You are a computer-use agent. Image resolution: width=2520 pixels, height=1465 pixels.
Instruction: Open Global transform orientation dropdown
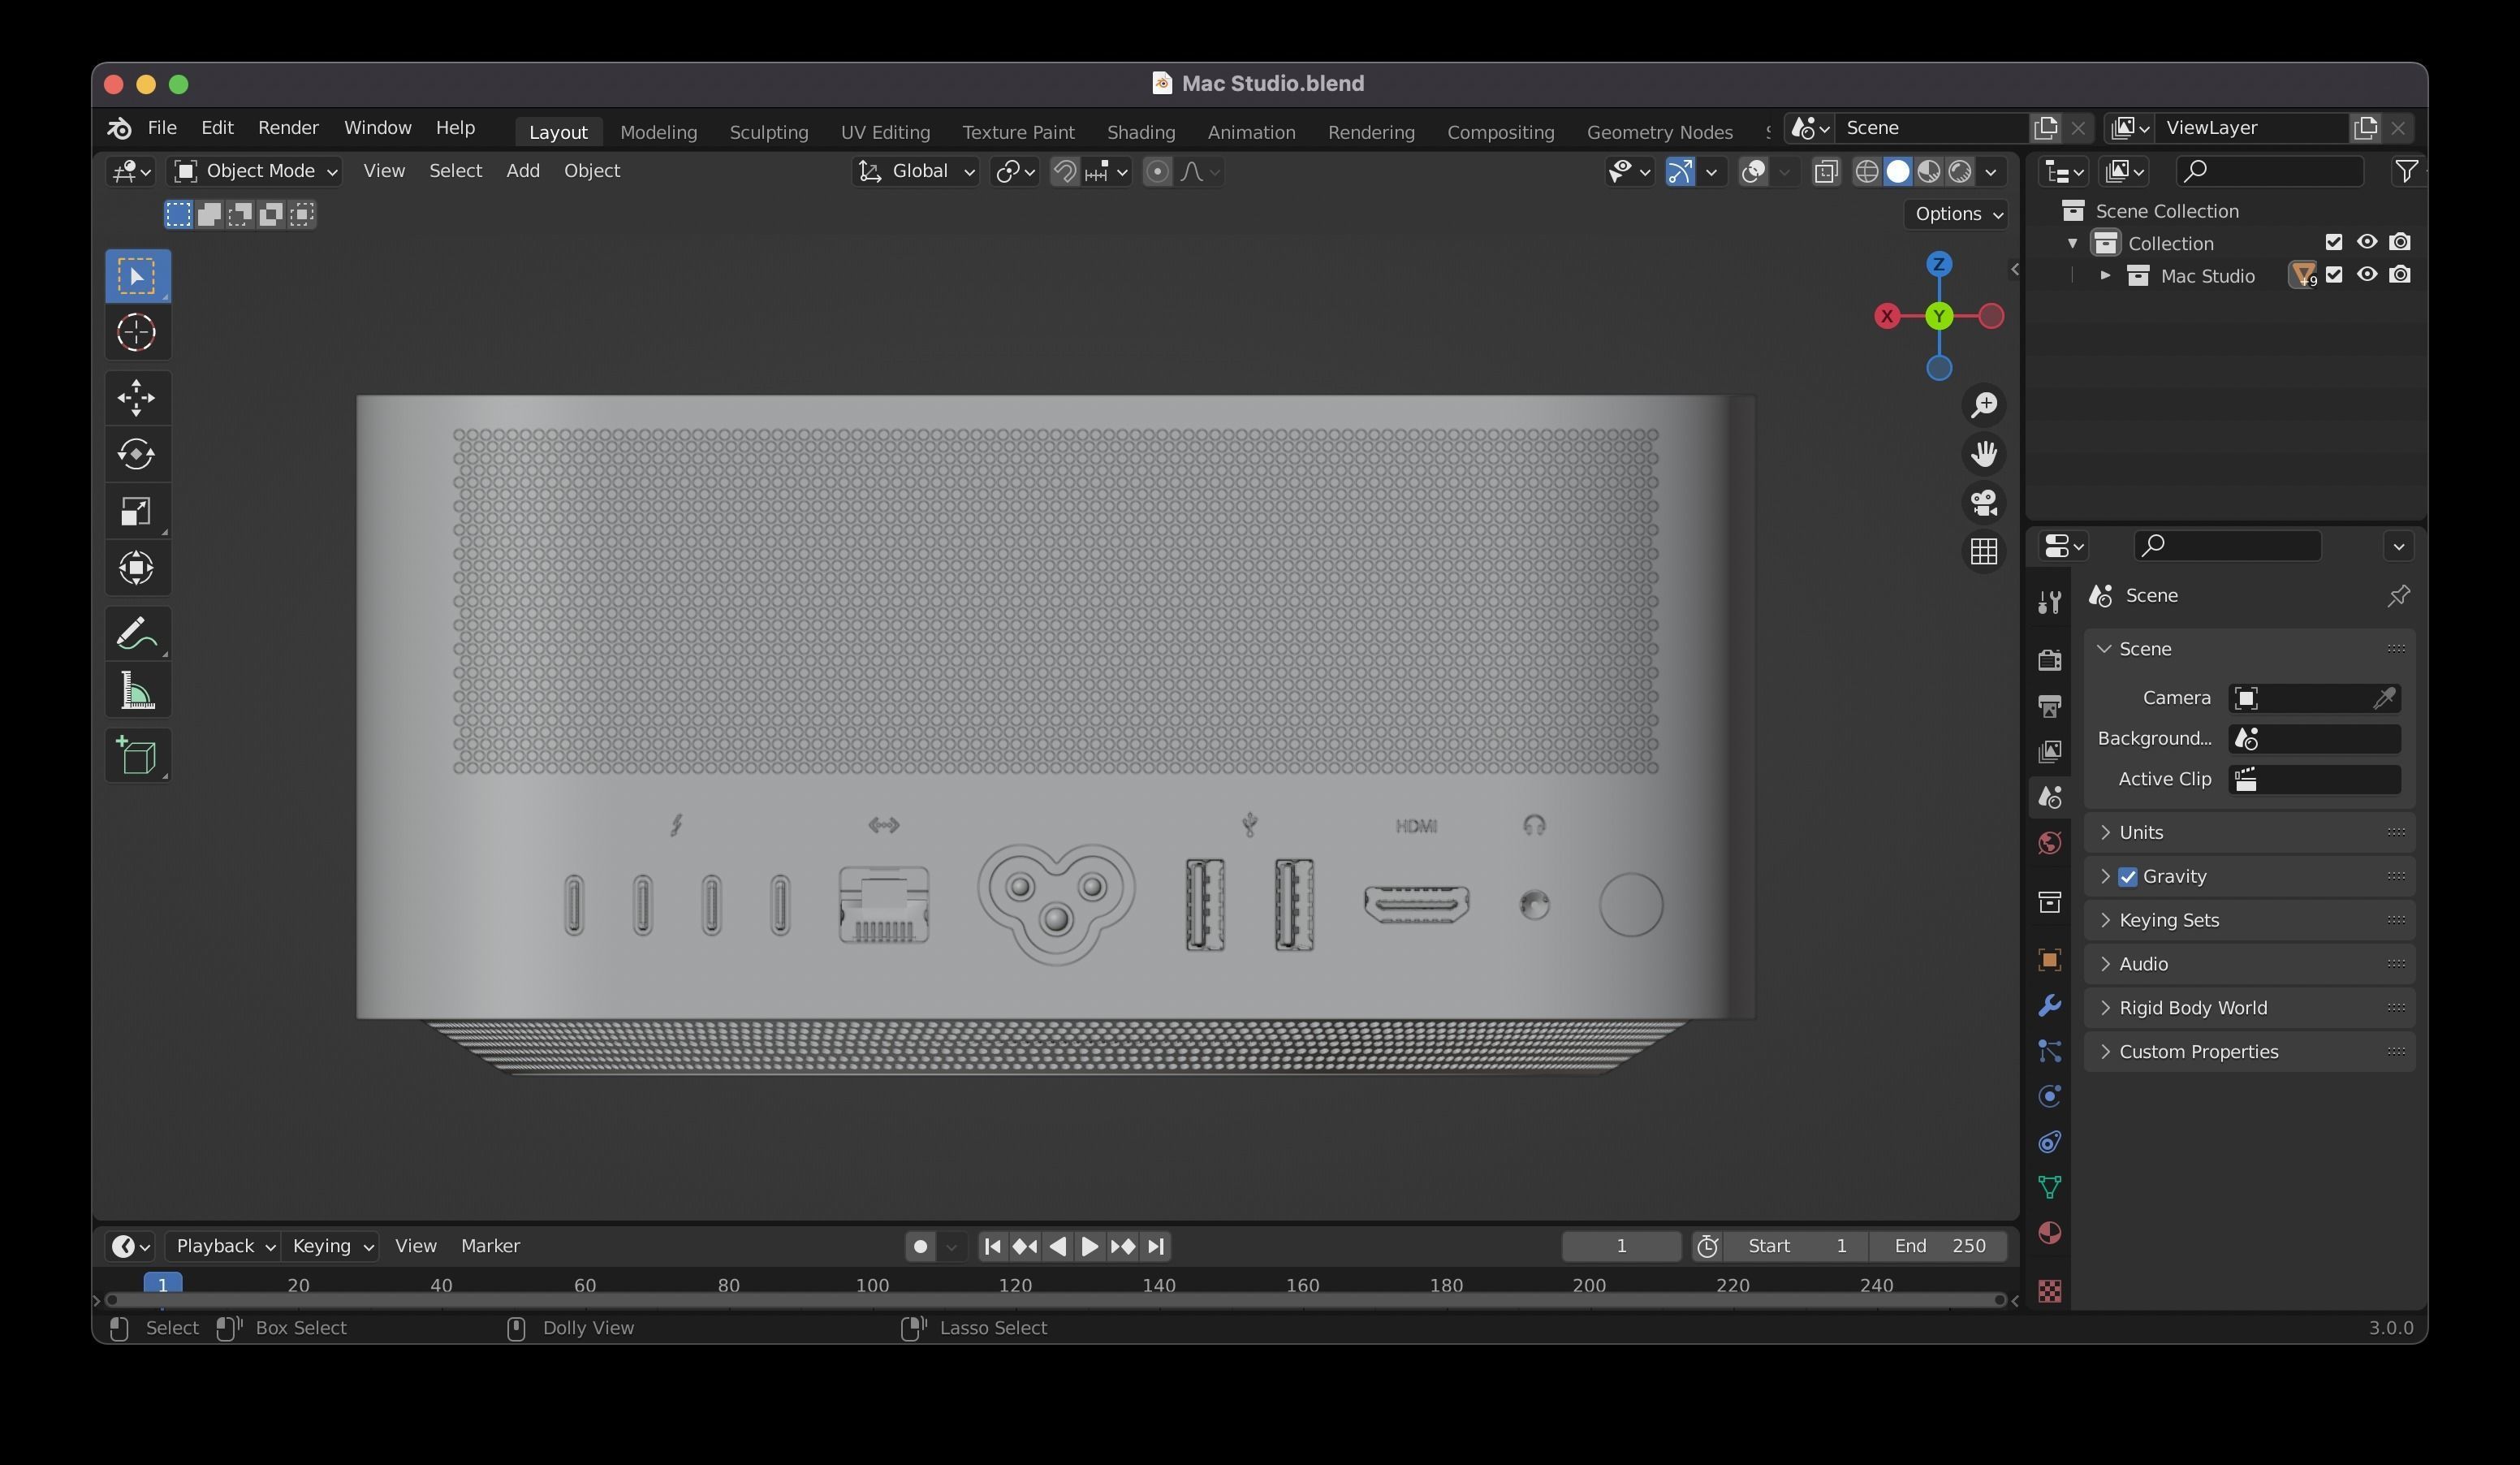click(x=916, y=172)
